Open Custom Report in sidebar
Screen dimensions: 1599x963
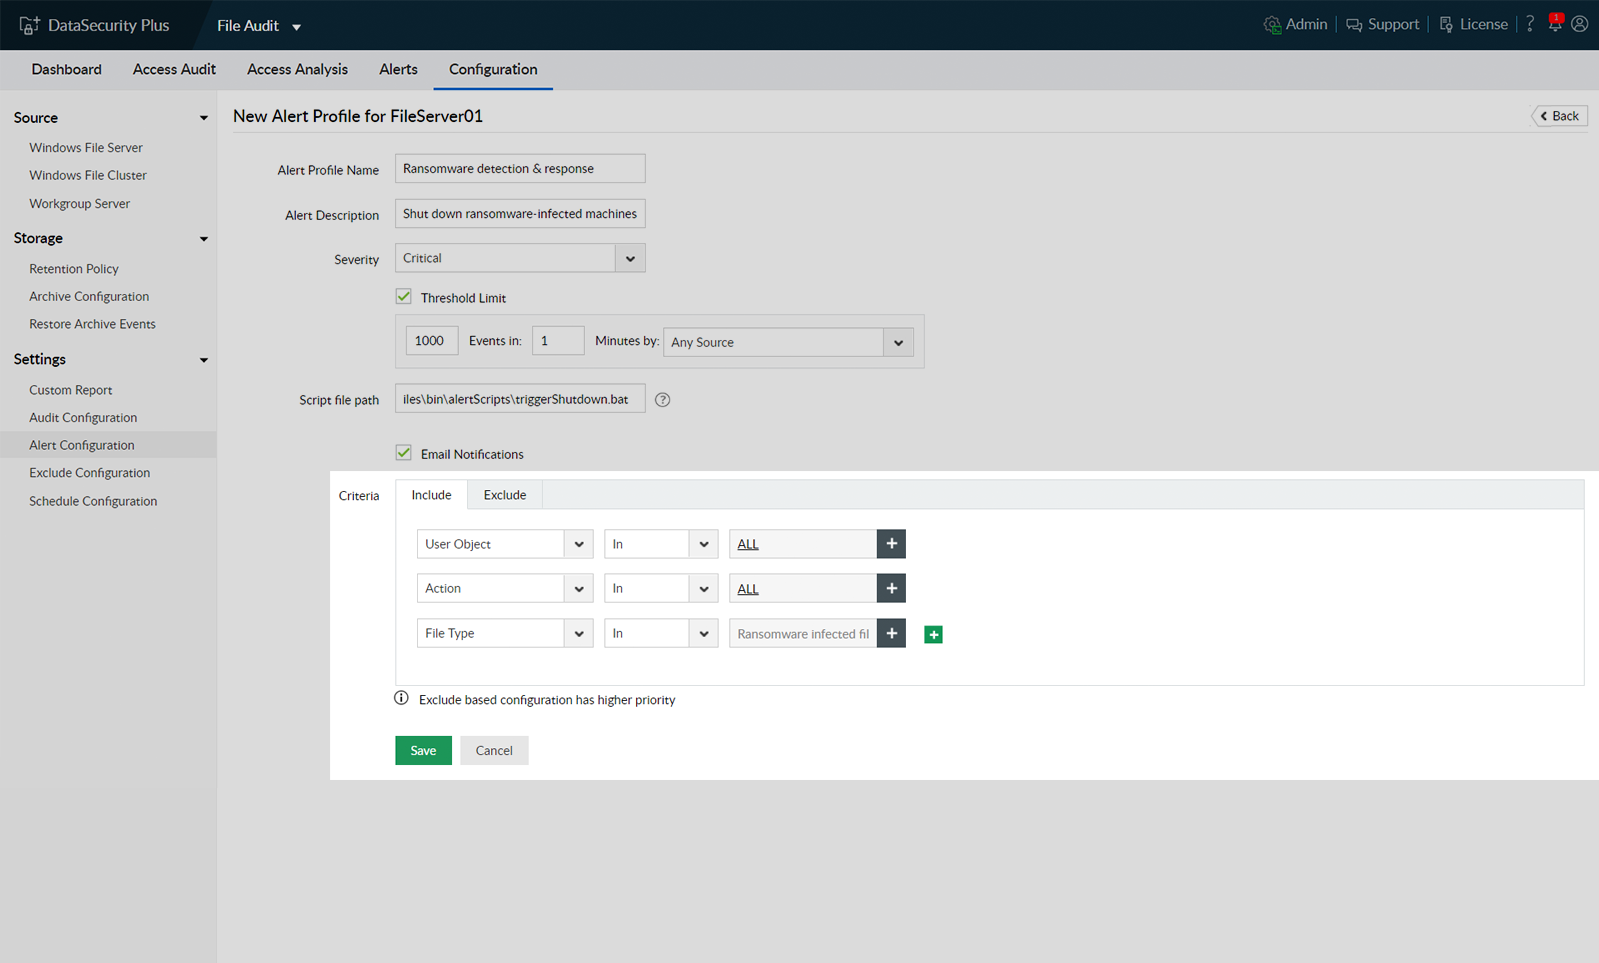(71, 390)
